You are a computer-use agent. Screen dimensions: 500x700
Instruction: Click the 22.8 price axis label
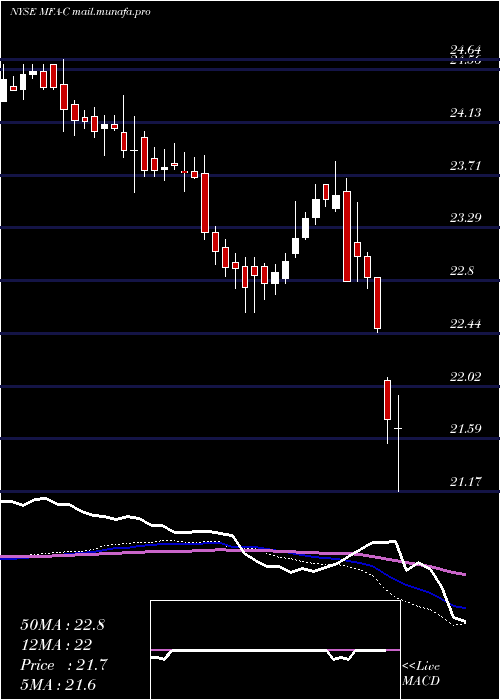[462, 271]
